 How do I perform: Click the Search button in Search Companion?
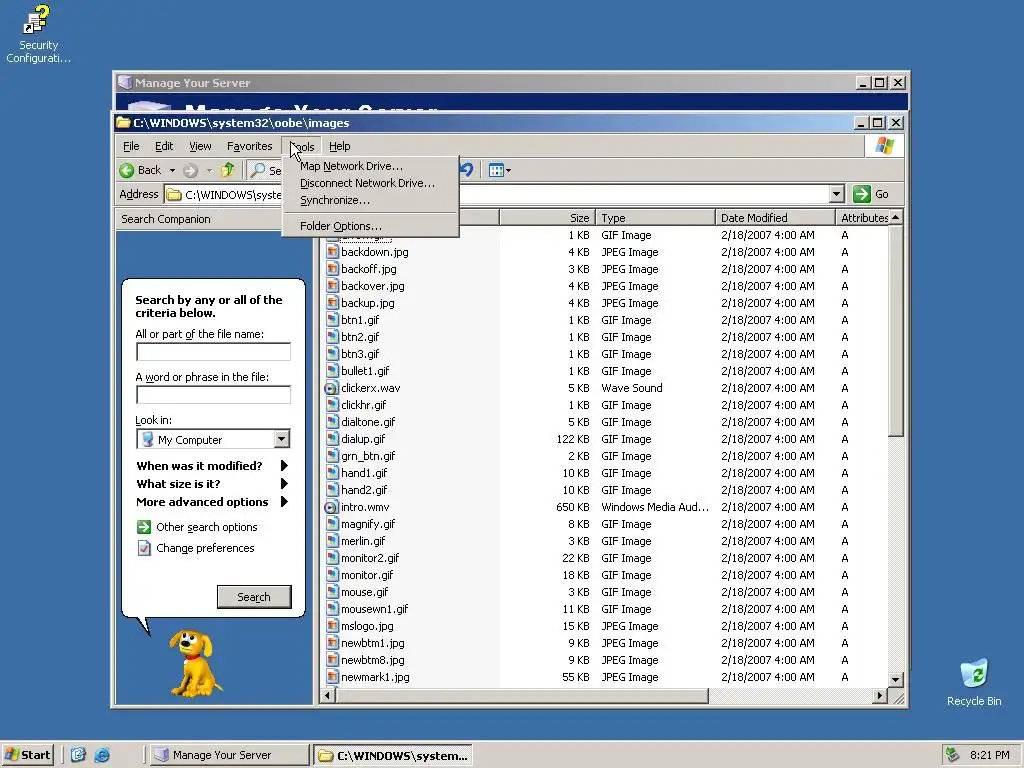click(254, 597)
